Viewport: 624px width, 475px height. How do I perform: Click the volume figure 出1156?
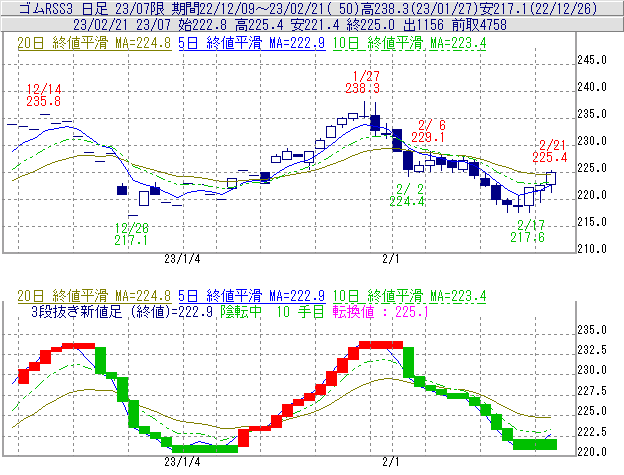(423, 25)
